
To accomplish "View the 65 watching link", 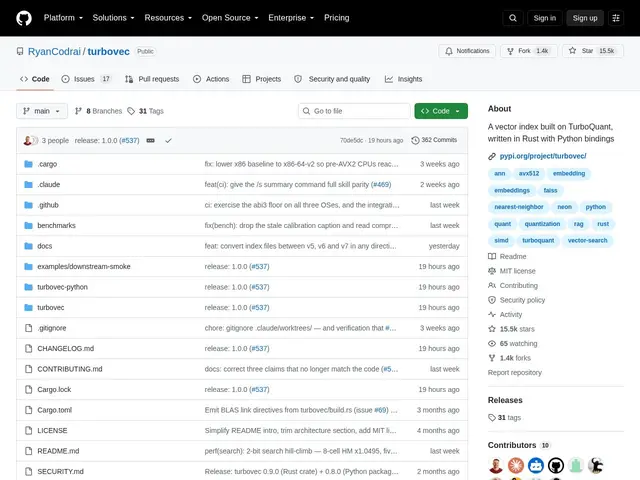I will [513, 344].
